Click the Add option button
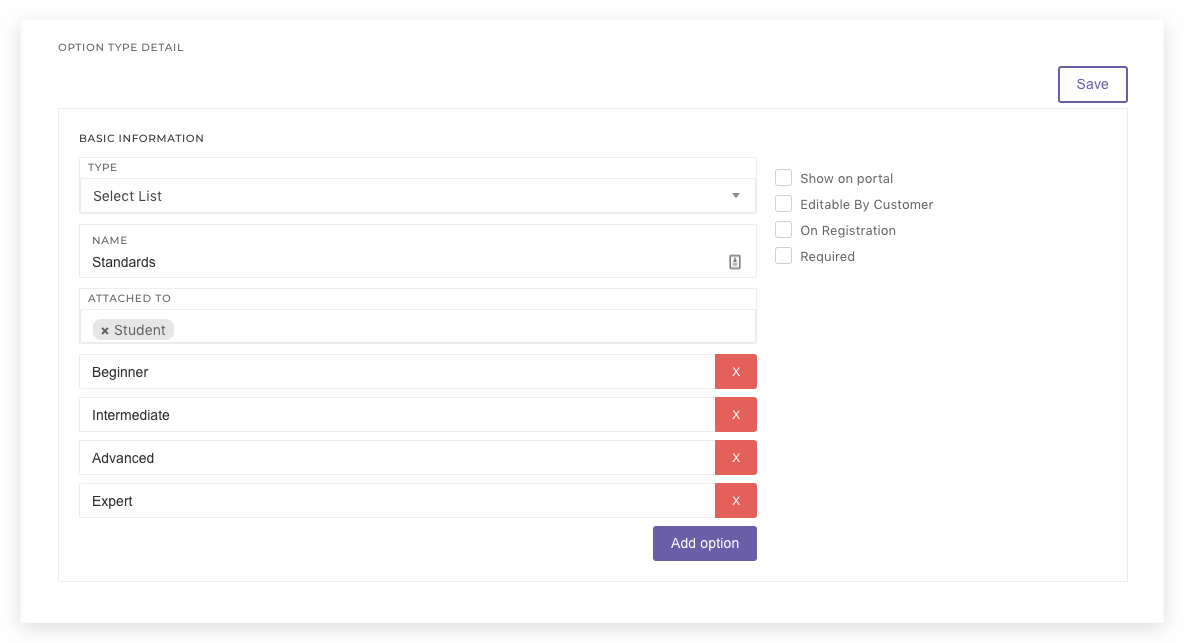The height and width of the screenshot is (643, 1184). tap(705, 543)
